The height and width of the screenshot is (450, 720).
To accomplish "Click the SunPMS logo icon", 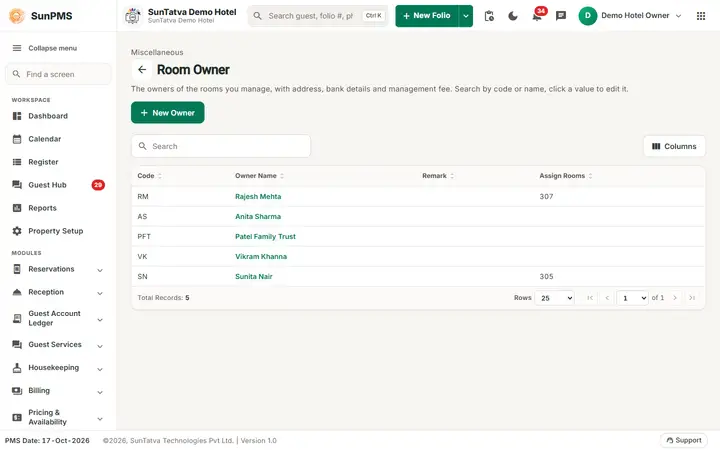I will 17,16.
